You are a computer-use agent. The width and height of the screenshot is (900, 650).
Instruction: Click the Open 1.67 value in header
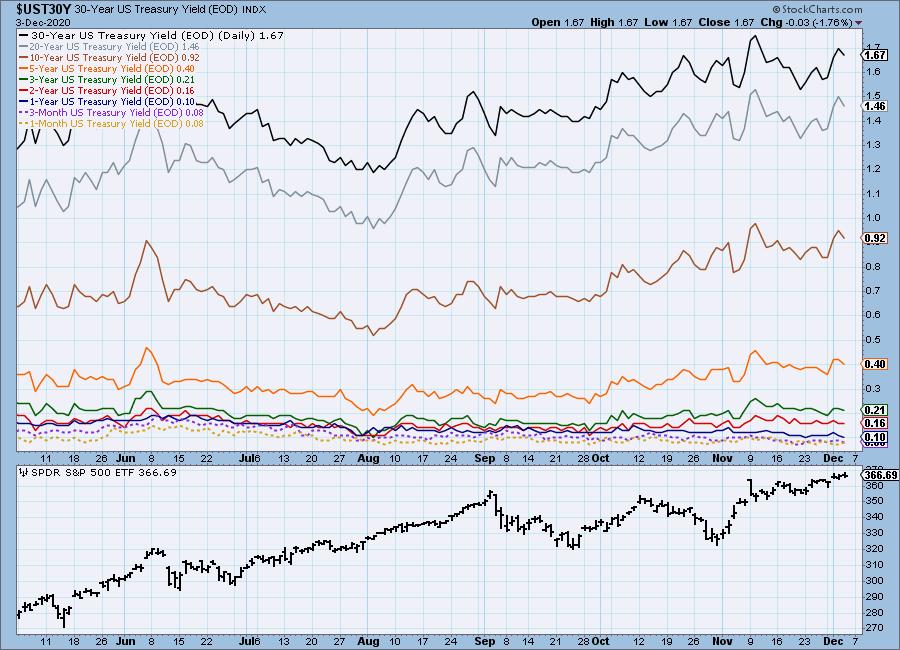coord(557,22)
